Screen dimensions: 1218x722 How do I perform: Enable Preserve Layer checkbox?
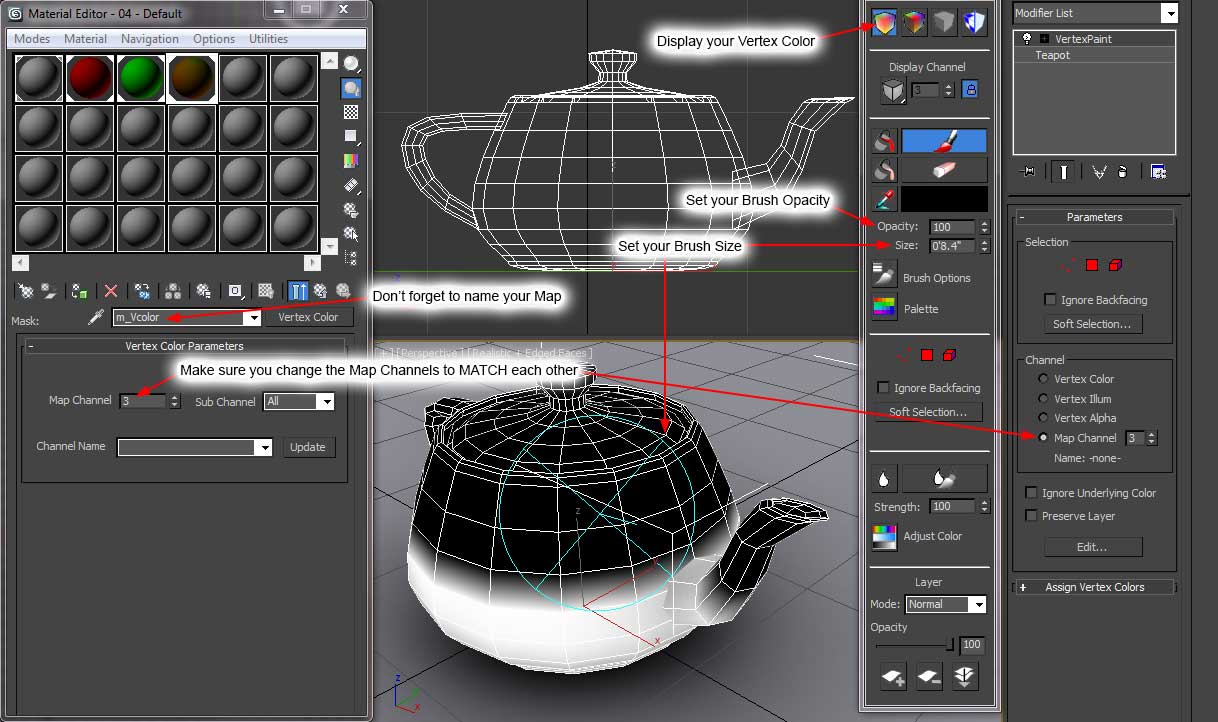1031,516
